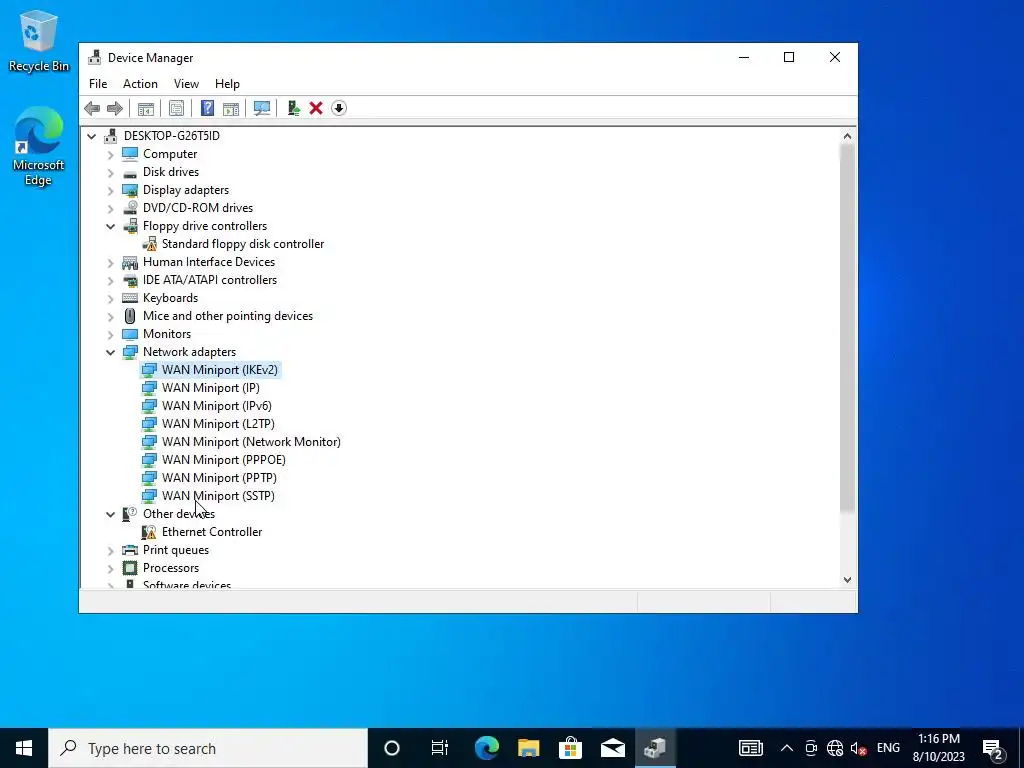This screenshot has width=1024, height=768.
Task: Collapse the Floppy drive controllers category
Action: click(x=110, y=226)
